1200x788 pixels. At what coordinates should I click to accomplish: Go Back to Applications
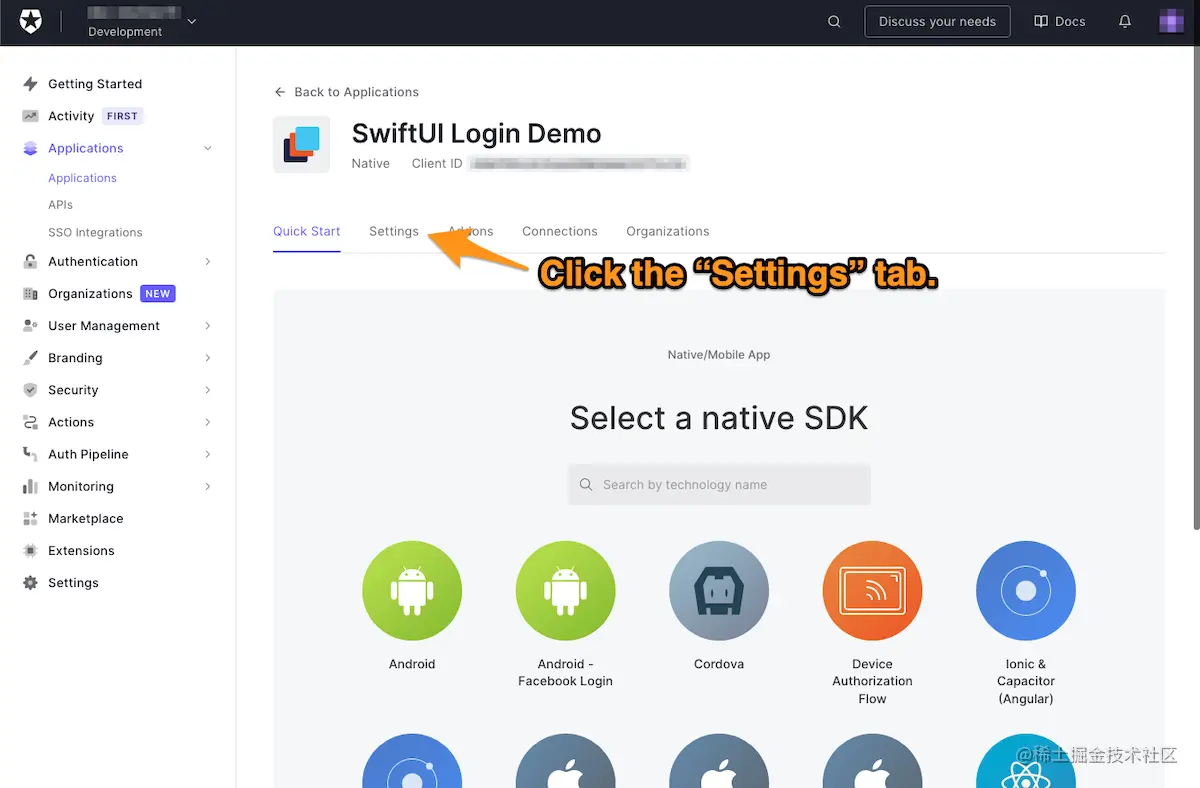[x=346, y=92]
